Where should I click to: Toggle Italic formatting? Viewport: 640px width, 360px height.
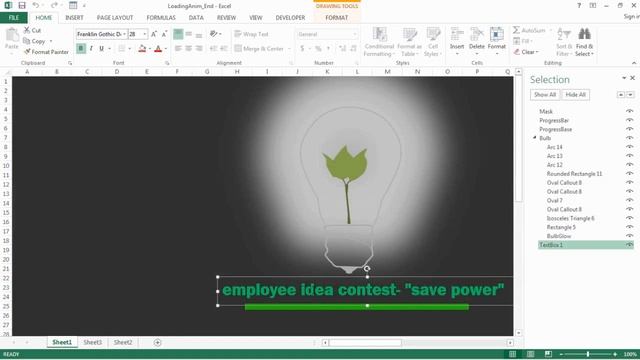(91, 49)
